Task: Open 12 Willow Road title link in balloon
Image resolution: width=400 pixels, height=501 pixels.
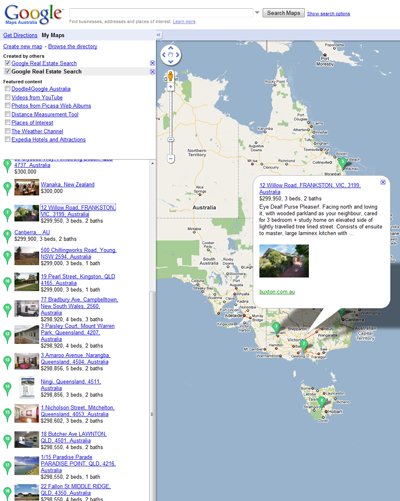Action: [310, 188]
